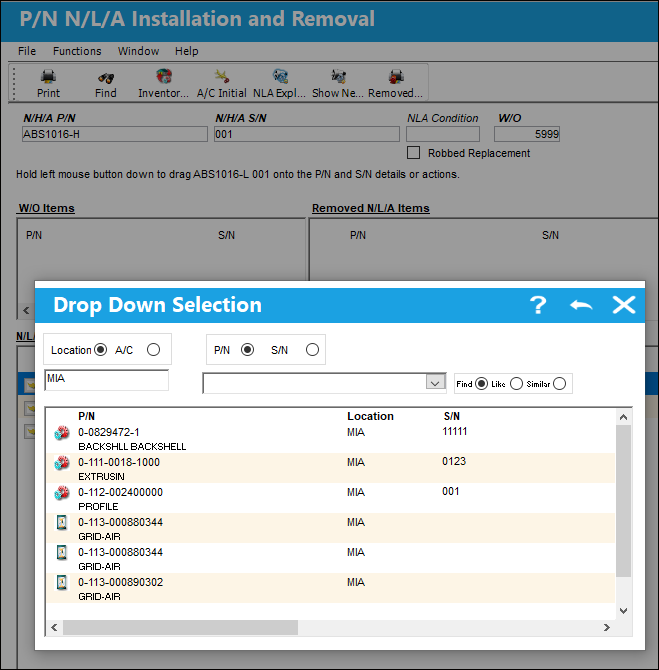Click the Show Next toolbar icon
This screenshot has width=659, height=670.
338,76
